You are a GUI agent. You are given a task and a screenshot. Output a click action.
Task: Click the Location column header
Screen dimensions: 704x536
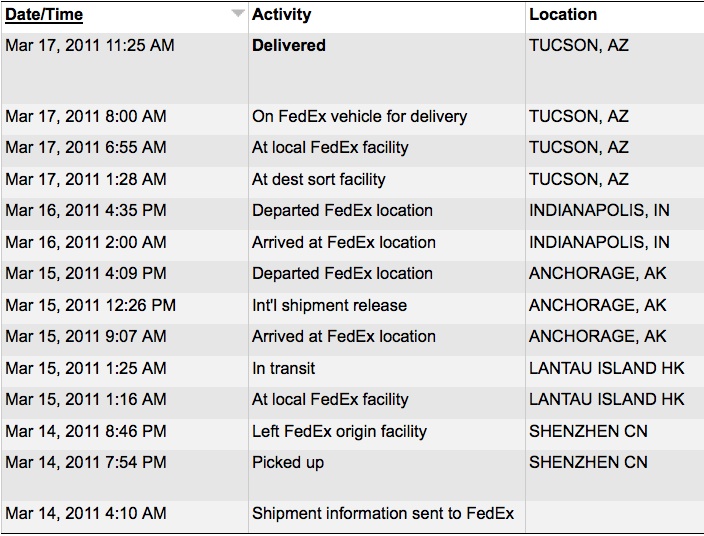(x=563, y=15)
